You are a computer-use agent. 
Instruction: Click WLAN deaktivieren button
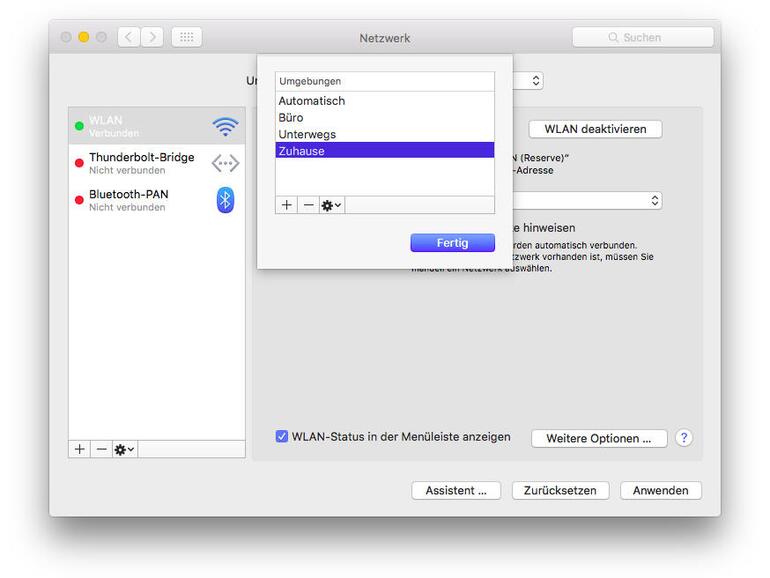click(x=595, y=129)
